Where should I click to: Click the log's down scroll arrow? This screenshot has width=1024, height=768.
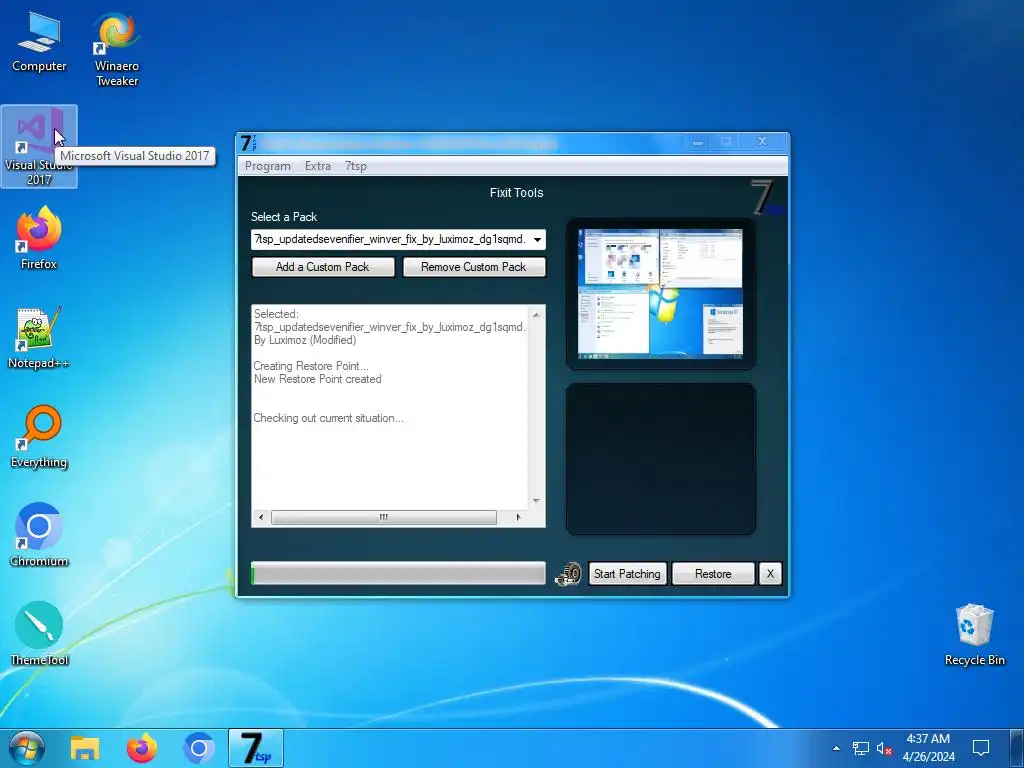click(536, 501)
